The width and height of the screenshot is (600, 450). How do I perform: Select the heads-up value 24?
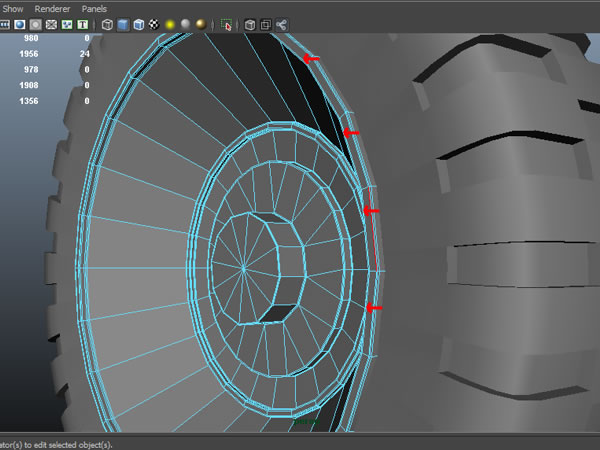(85, 54)
